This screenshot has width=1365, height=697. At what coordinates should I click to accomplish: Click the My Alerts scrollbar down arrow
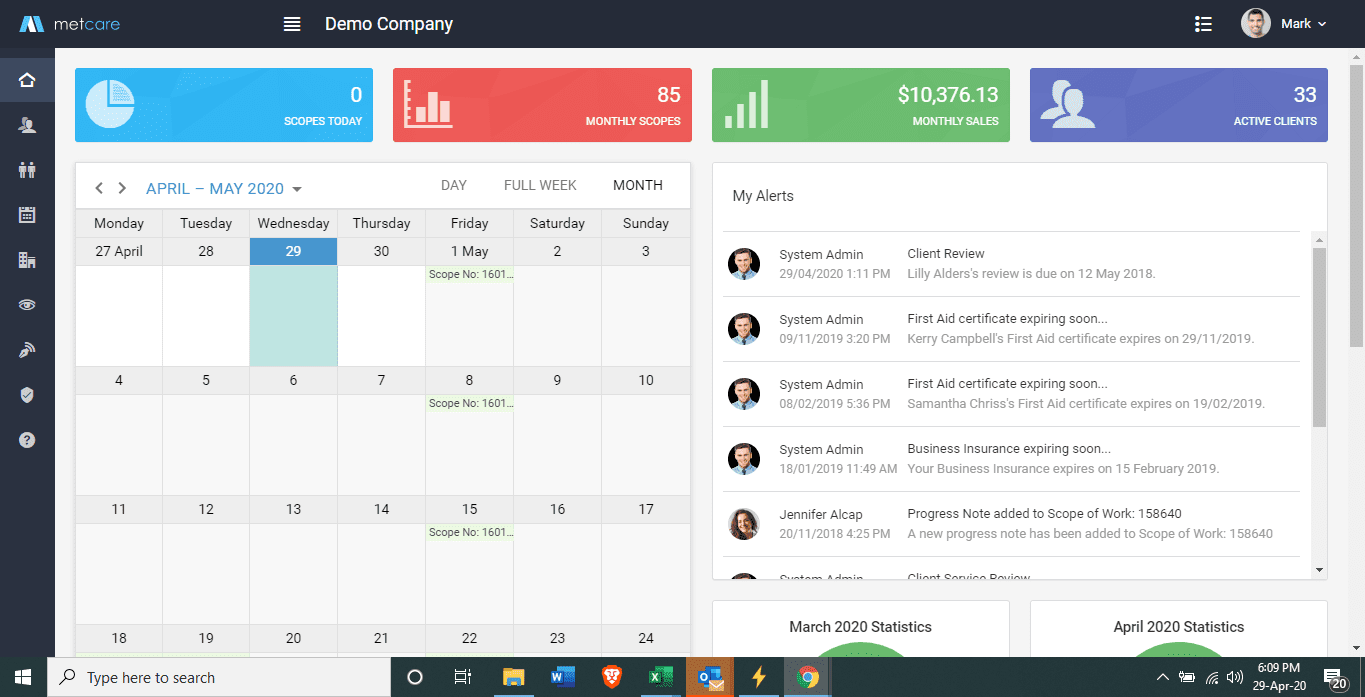tap(1319, 569)
